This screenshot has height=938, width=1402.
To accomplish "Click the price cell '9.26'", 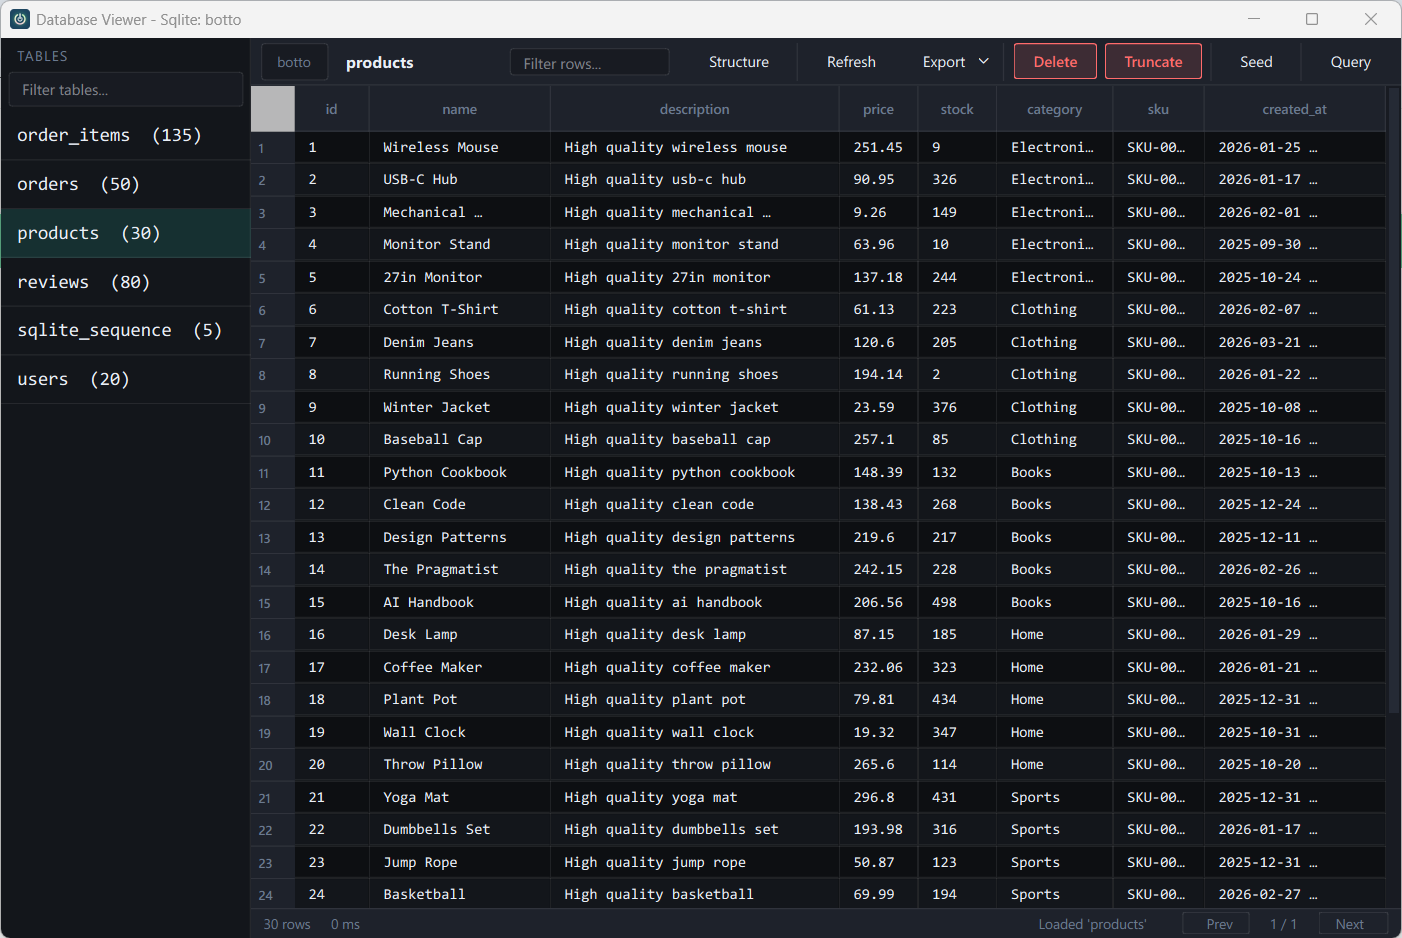I will pyautogui.click(x=879, y=212).
